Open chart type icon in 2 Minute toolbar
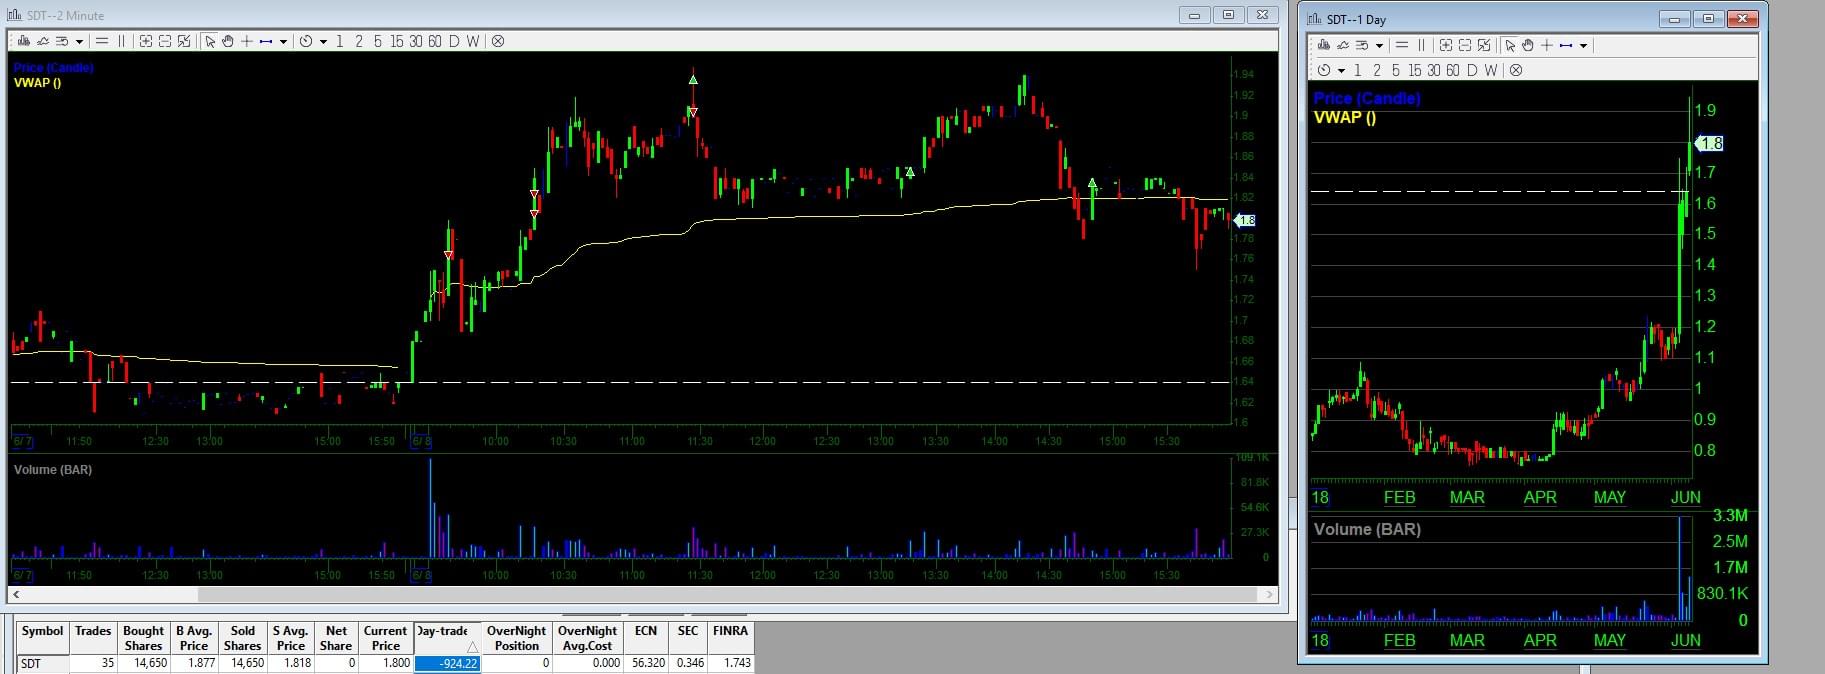 (x=24, y=41)
